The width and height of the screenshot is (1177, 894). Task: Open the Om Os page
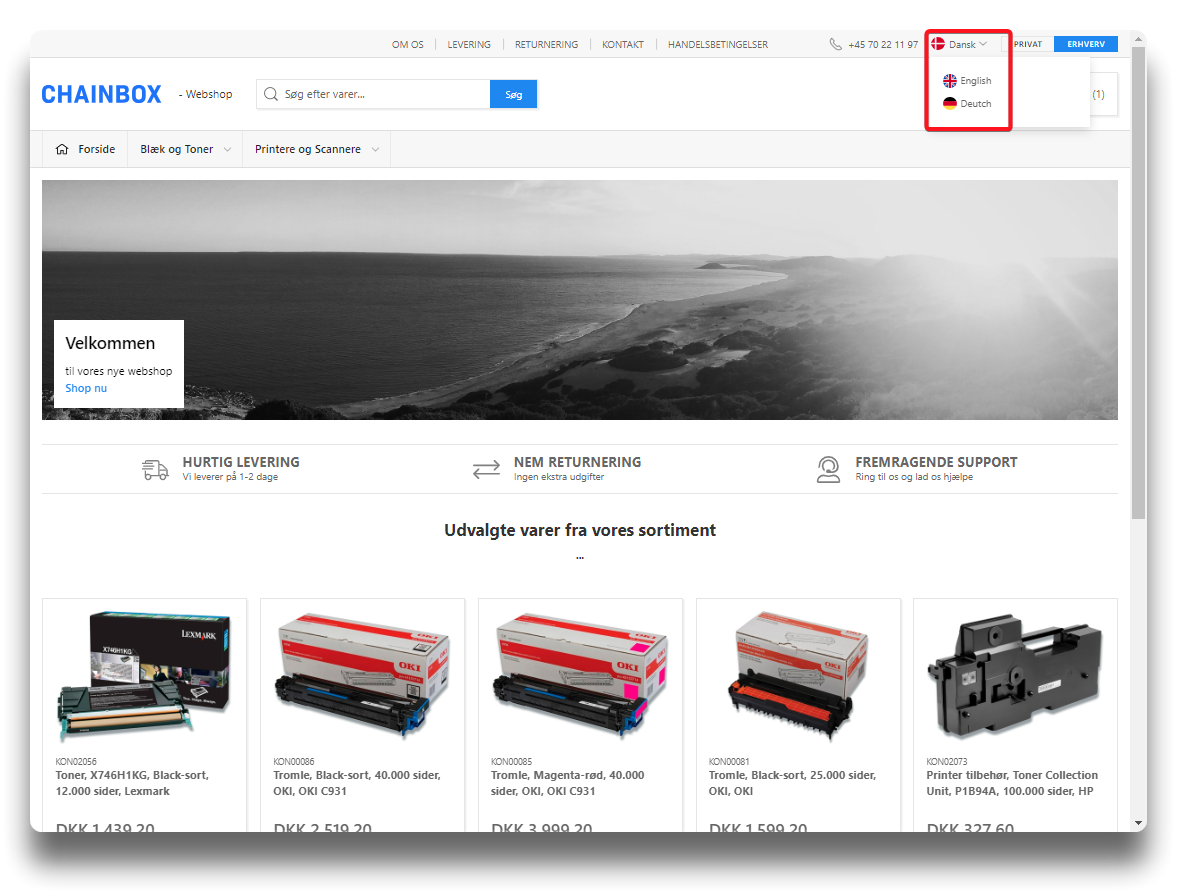pyautogui.click(x=407, y=44)
